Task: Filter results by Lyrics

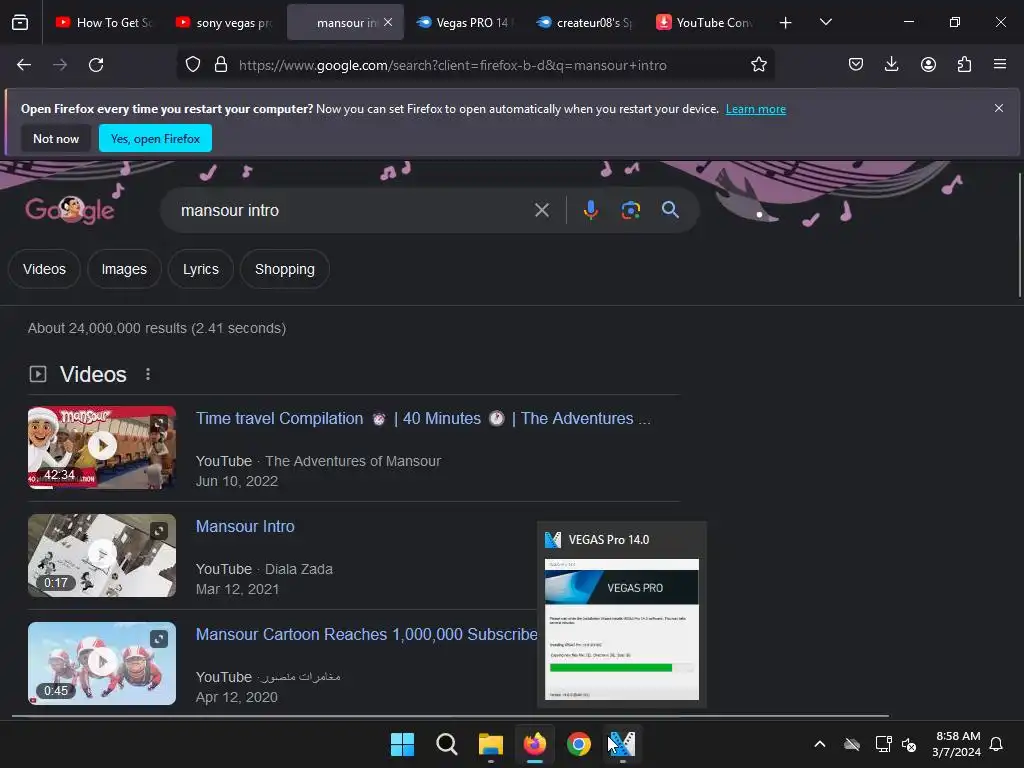Action: [x=200, y=269]
